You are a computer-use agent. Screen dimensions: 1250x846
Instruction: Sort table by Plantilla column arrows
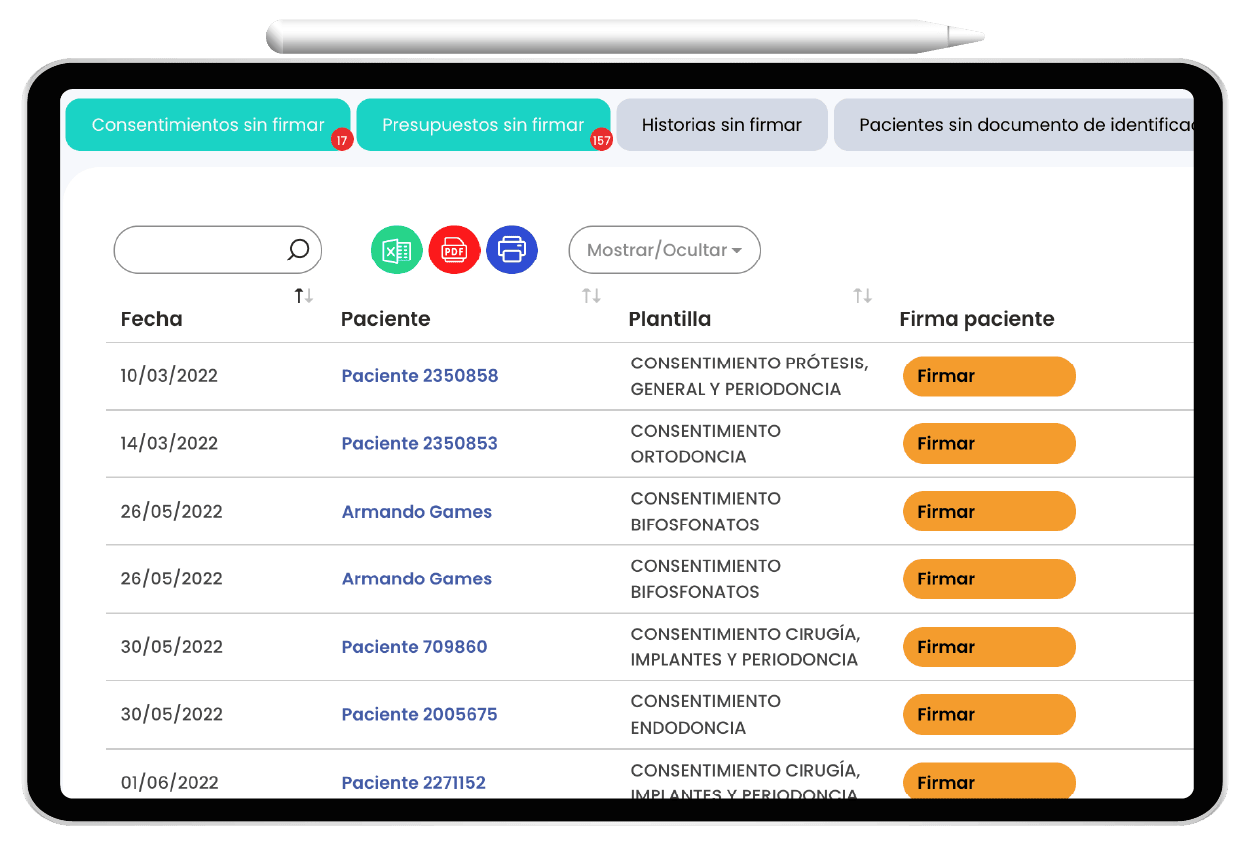[862, 296]
